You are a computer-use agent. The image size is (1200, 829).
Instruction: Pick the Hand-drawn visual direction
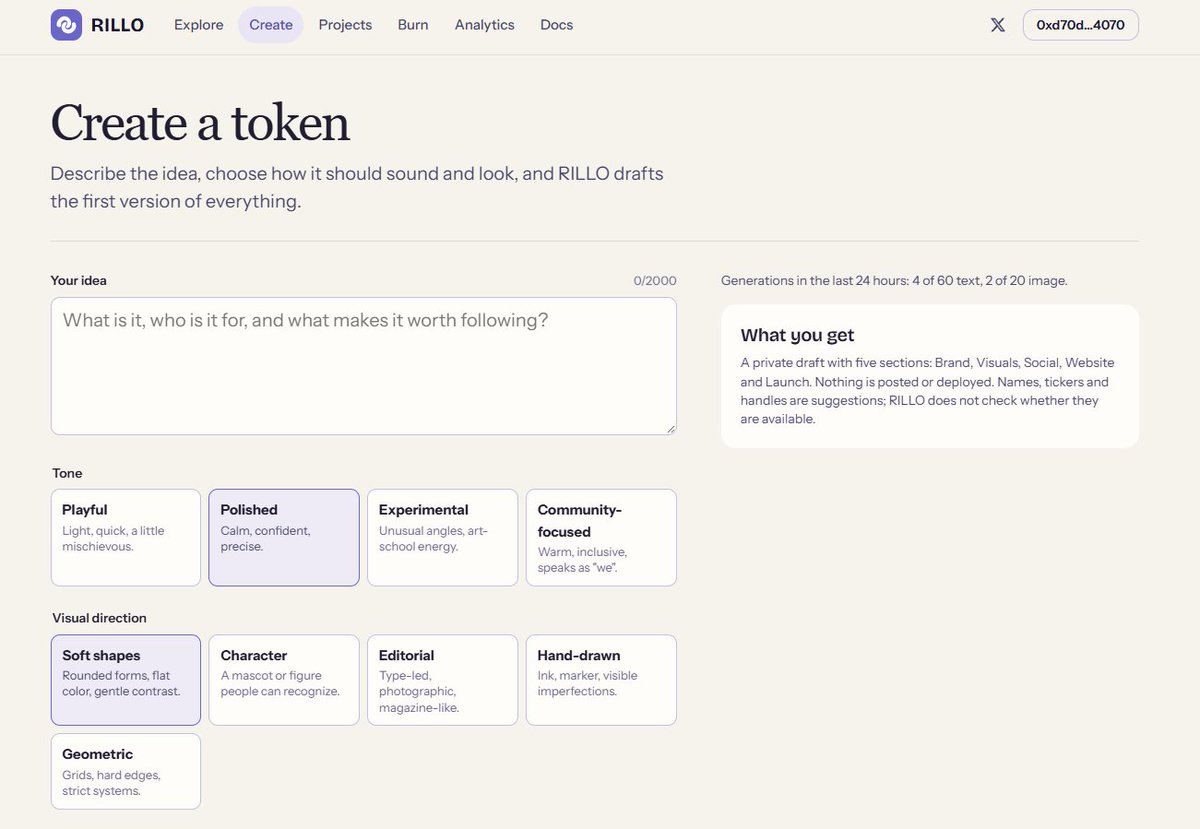(601, 680)
